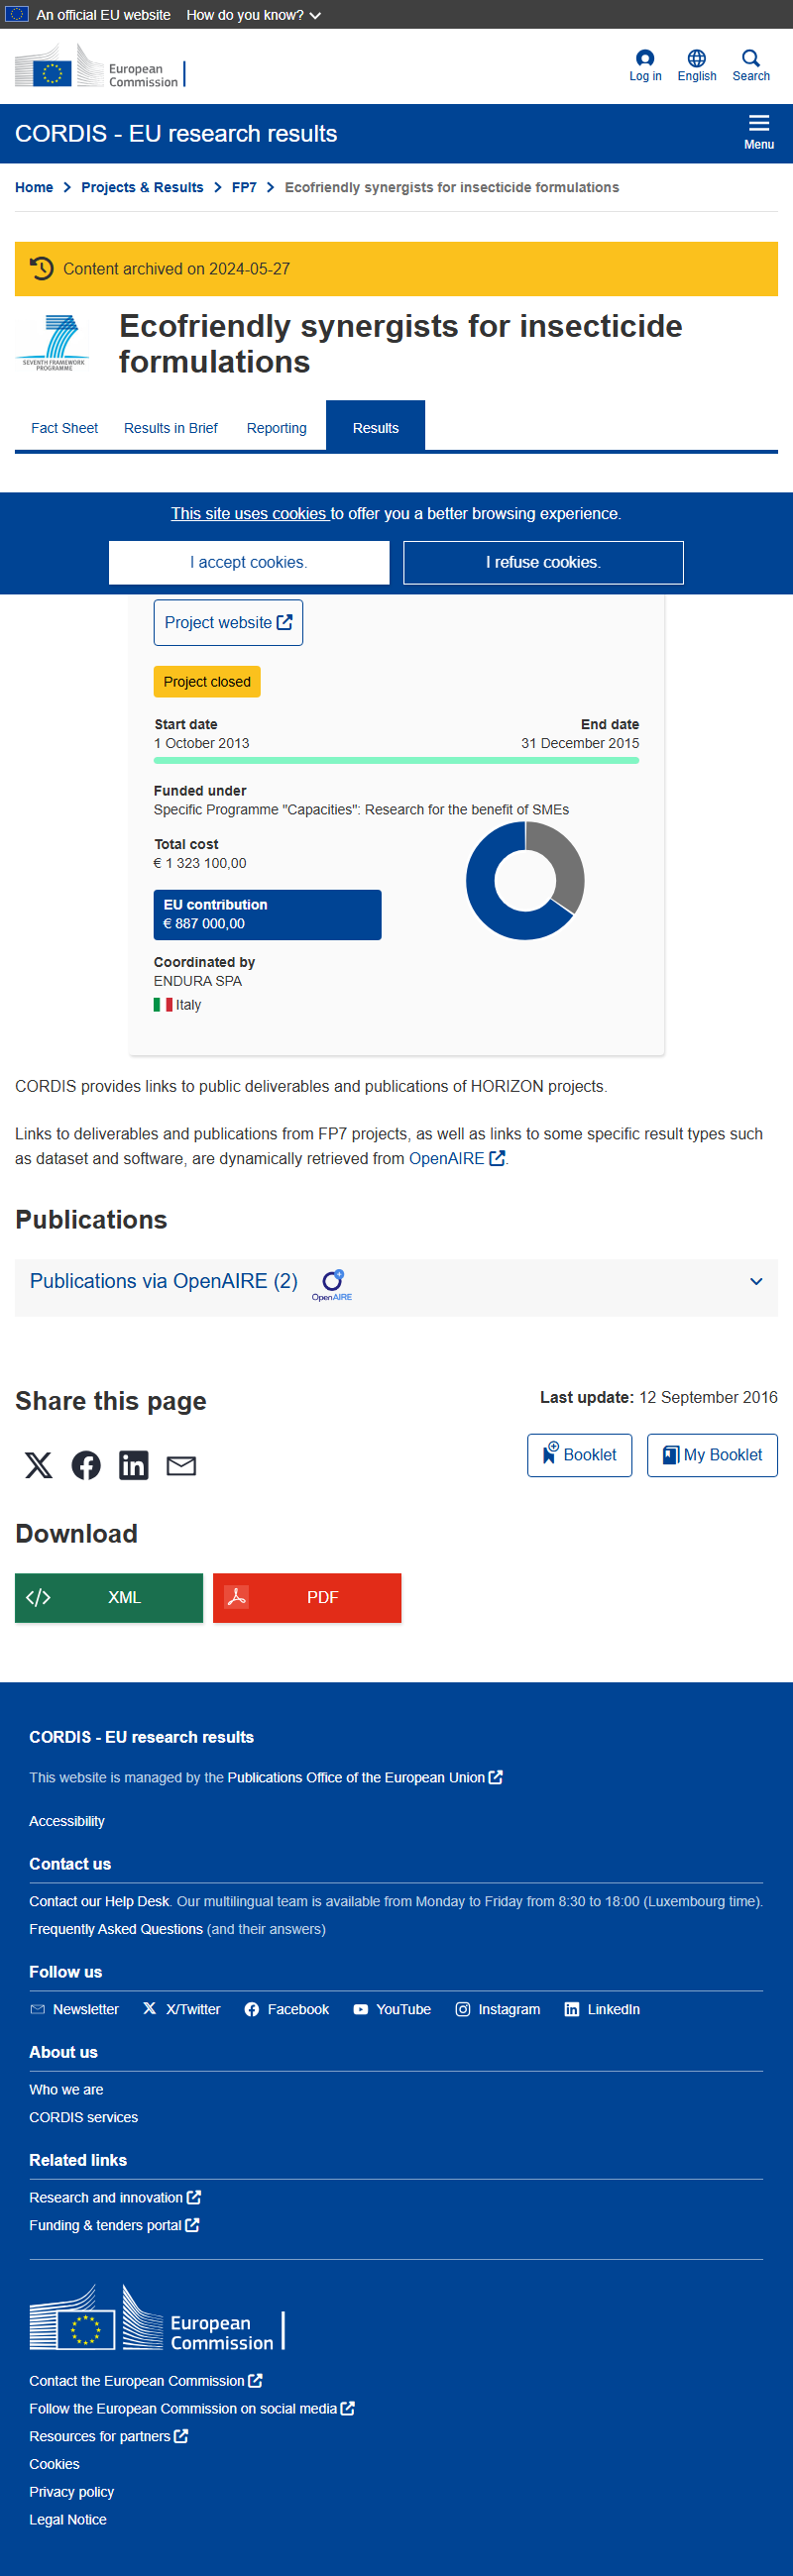
Task: Go to Home breadcrumb
Action: 34,188
